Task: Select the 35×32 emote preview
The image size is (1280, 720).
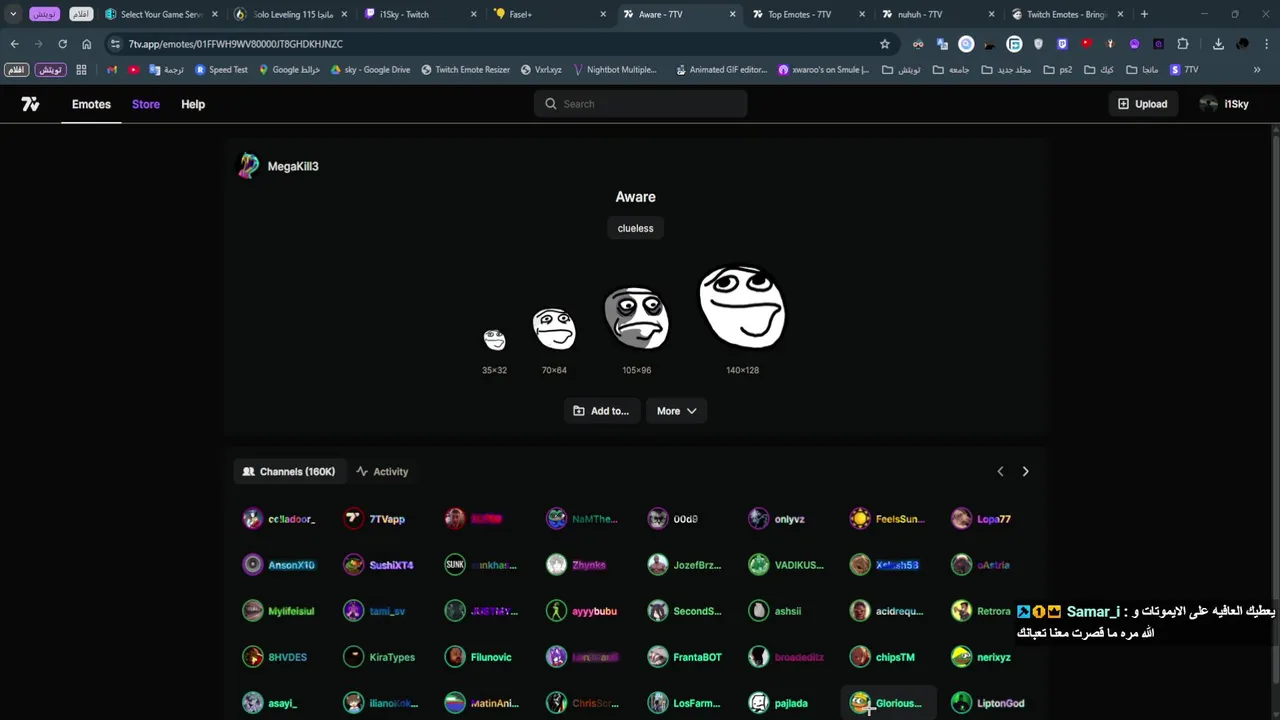Action: click(494, 340)
